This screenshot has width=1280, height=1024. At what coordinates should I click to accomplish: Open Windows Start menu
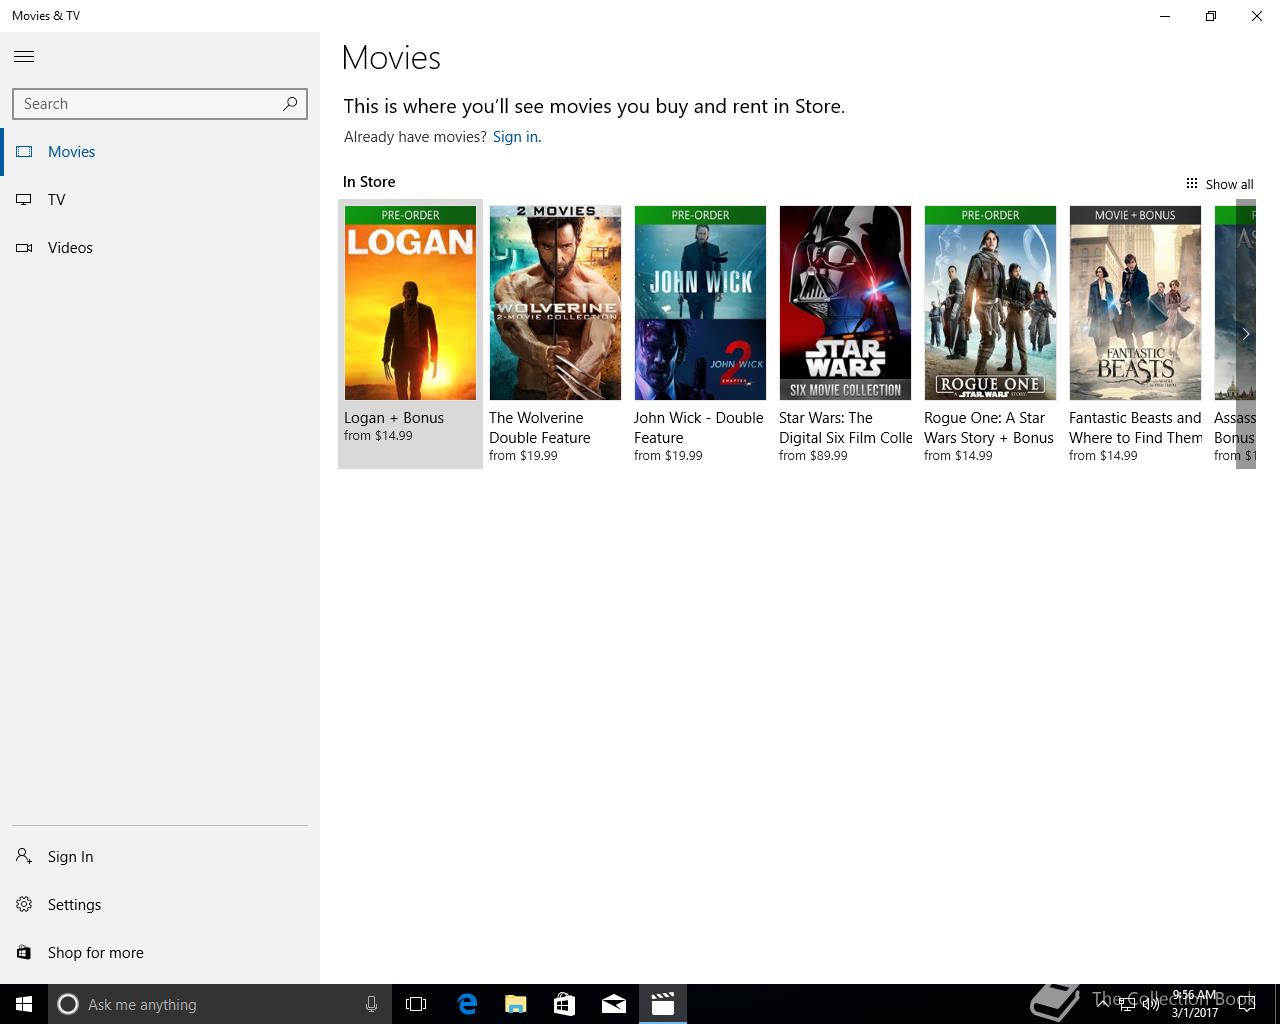tap(24, 1004)
